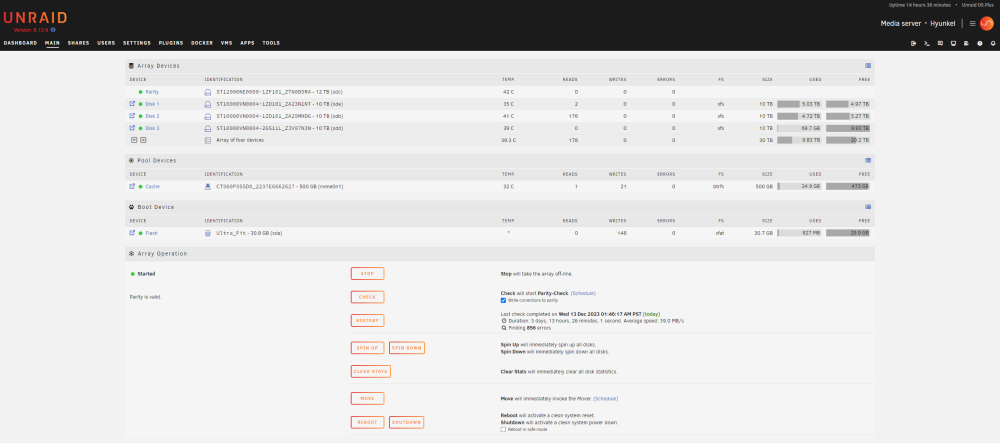
Task: Click the version info icon under UNRAID logo
Action: tap(53, 30)
